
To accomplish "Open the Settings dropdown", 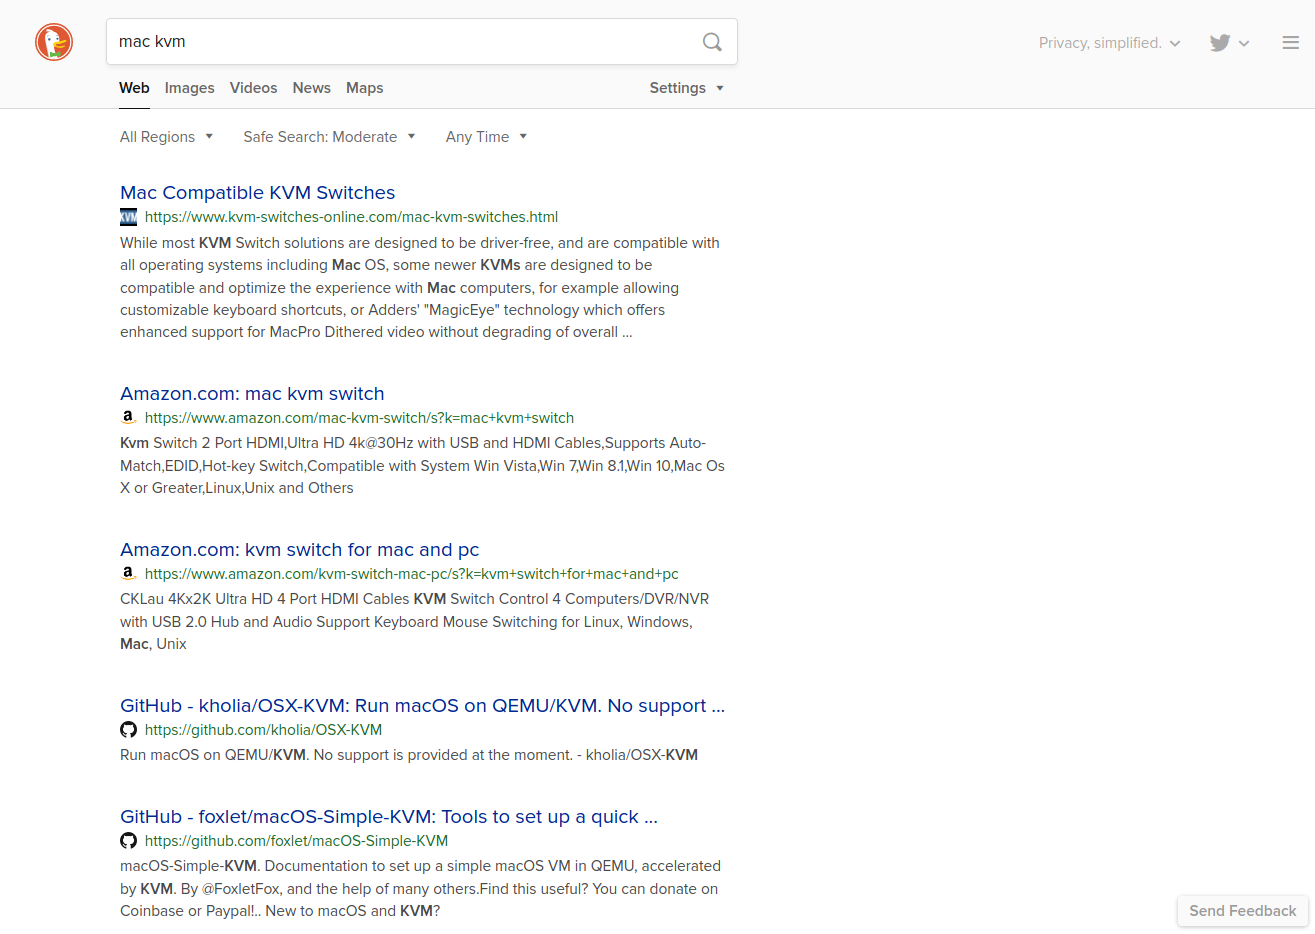I will pos(686,88).
